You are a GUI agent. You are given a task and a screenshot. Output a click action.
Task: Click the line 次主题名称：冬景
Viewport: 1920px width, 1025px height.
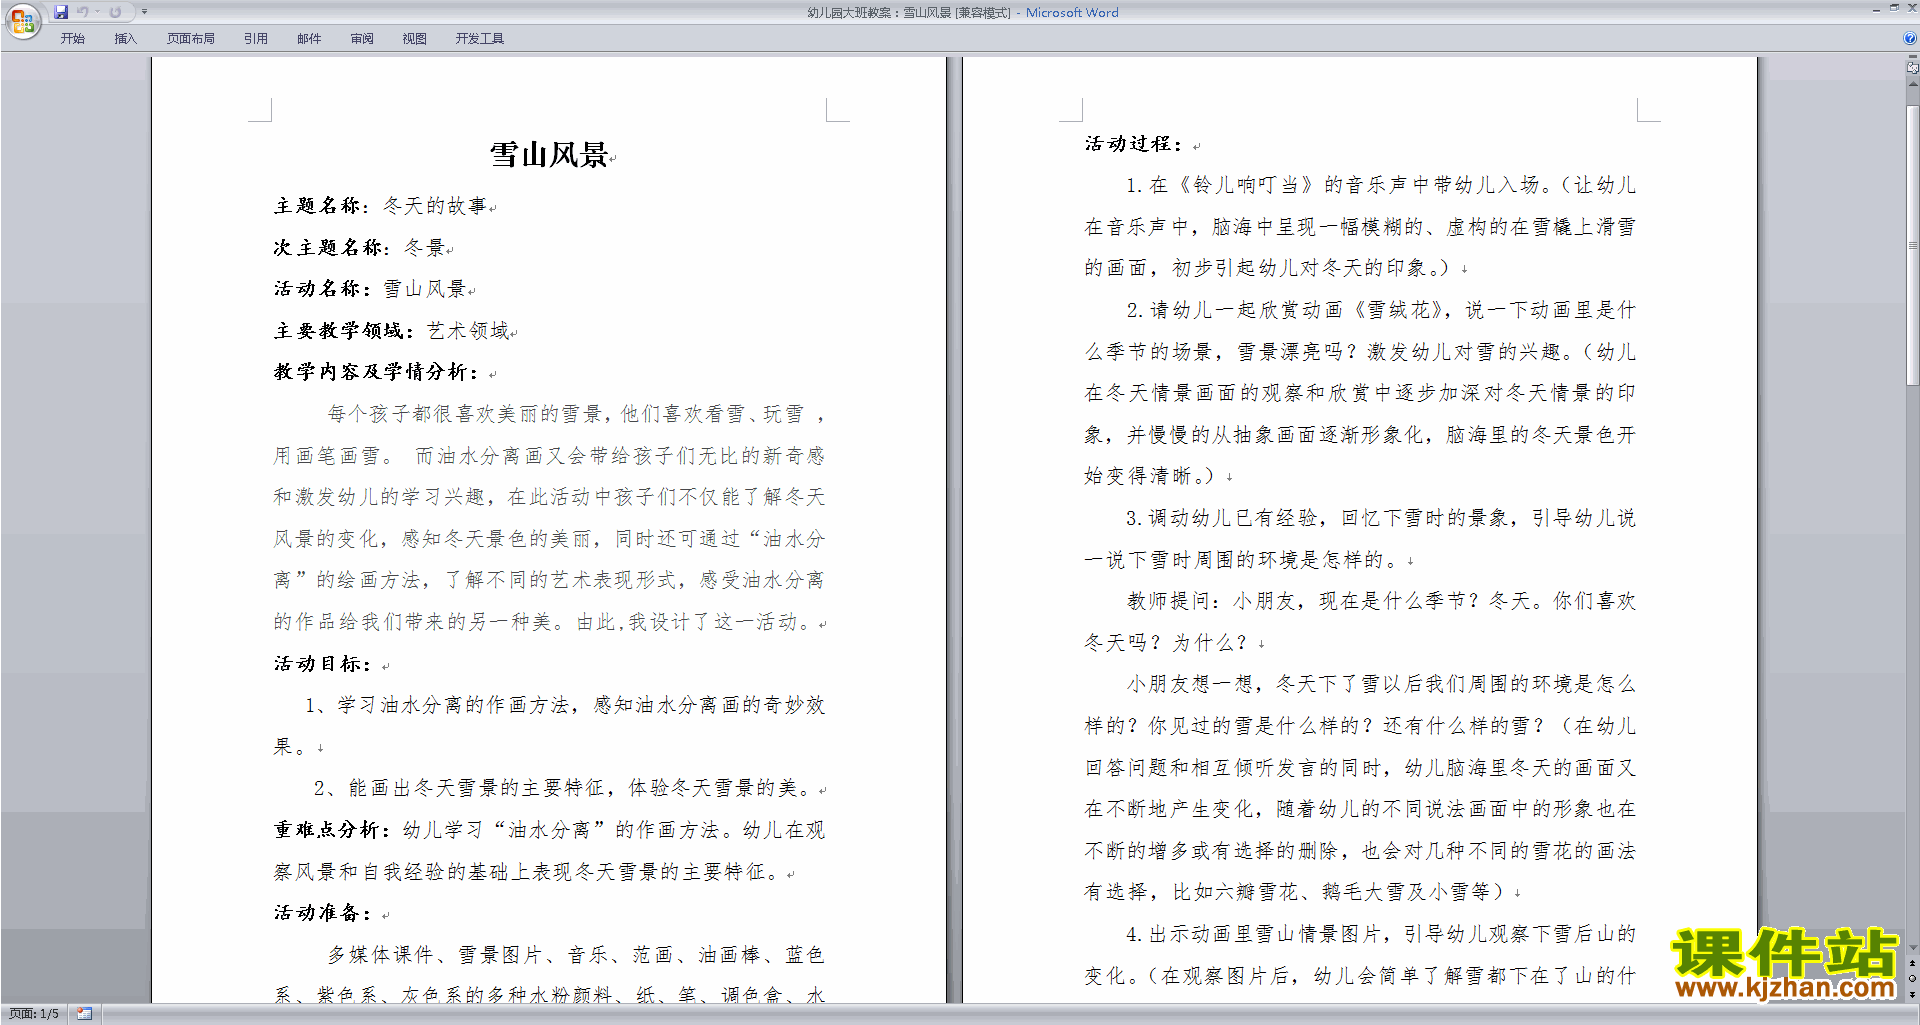tap(360, 248)
